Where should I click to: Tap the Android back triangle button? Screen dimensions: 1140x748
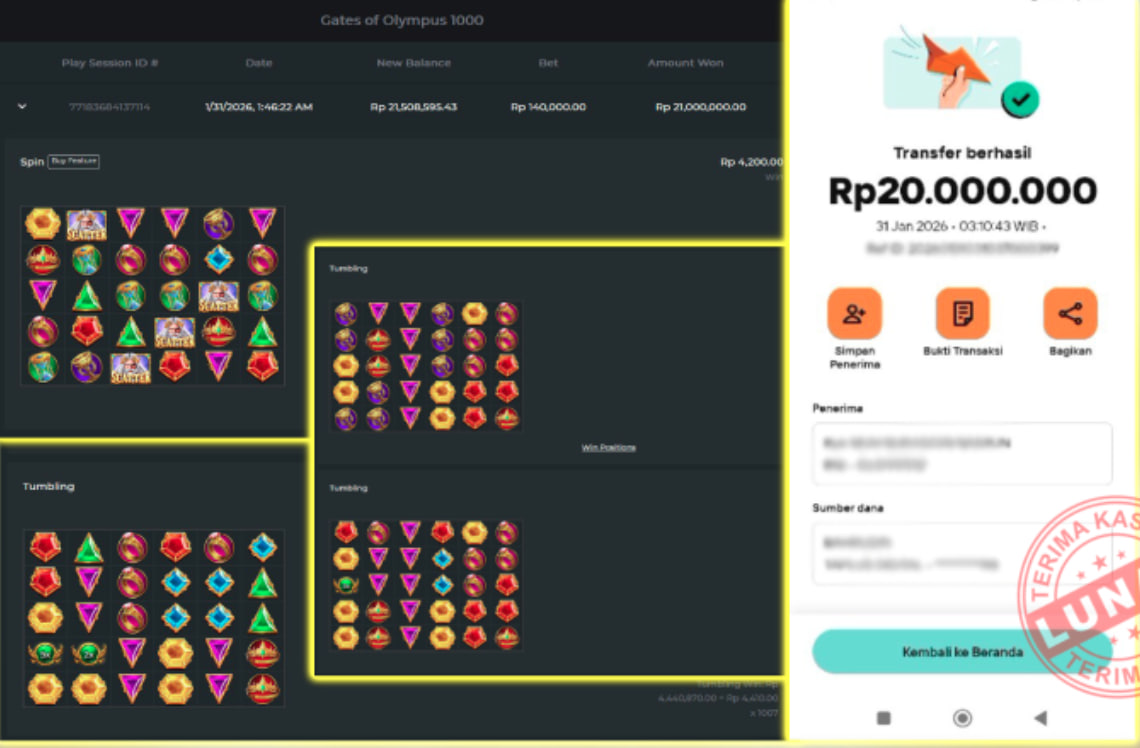1040,718
